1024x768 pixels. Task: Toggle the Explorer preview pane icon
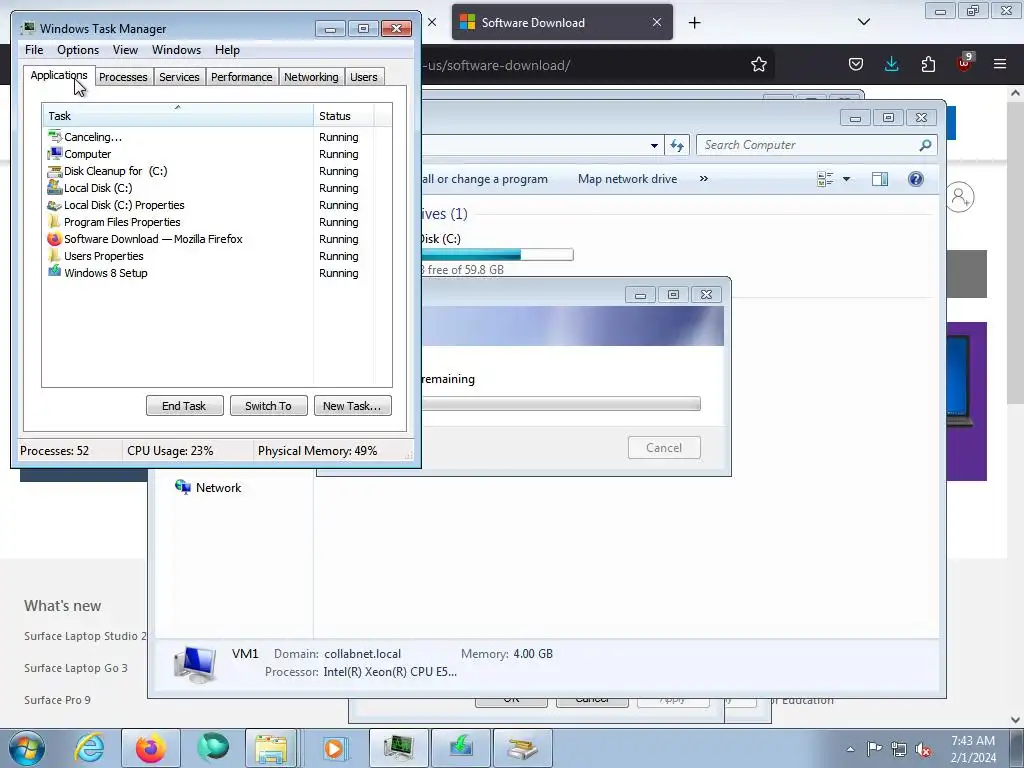click(880, 179)
